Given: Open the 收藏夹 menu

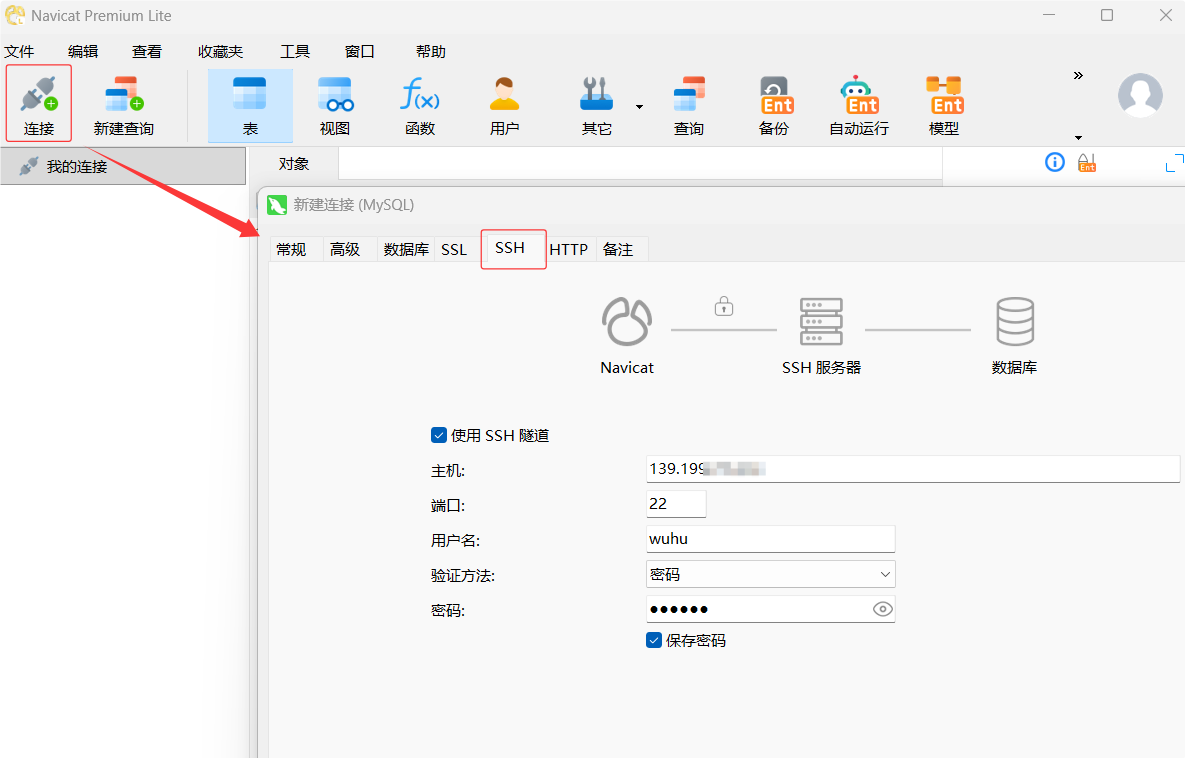Looking at the screenshot, I should [x=221, y=51].
